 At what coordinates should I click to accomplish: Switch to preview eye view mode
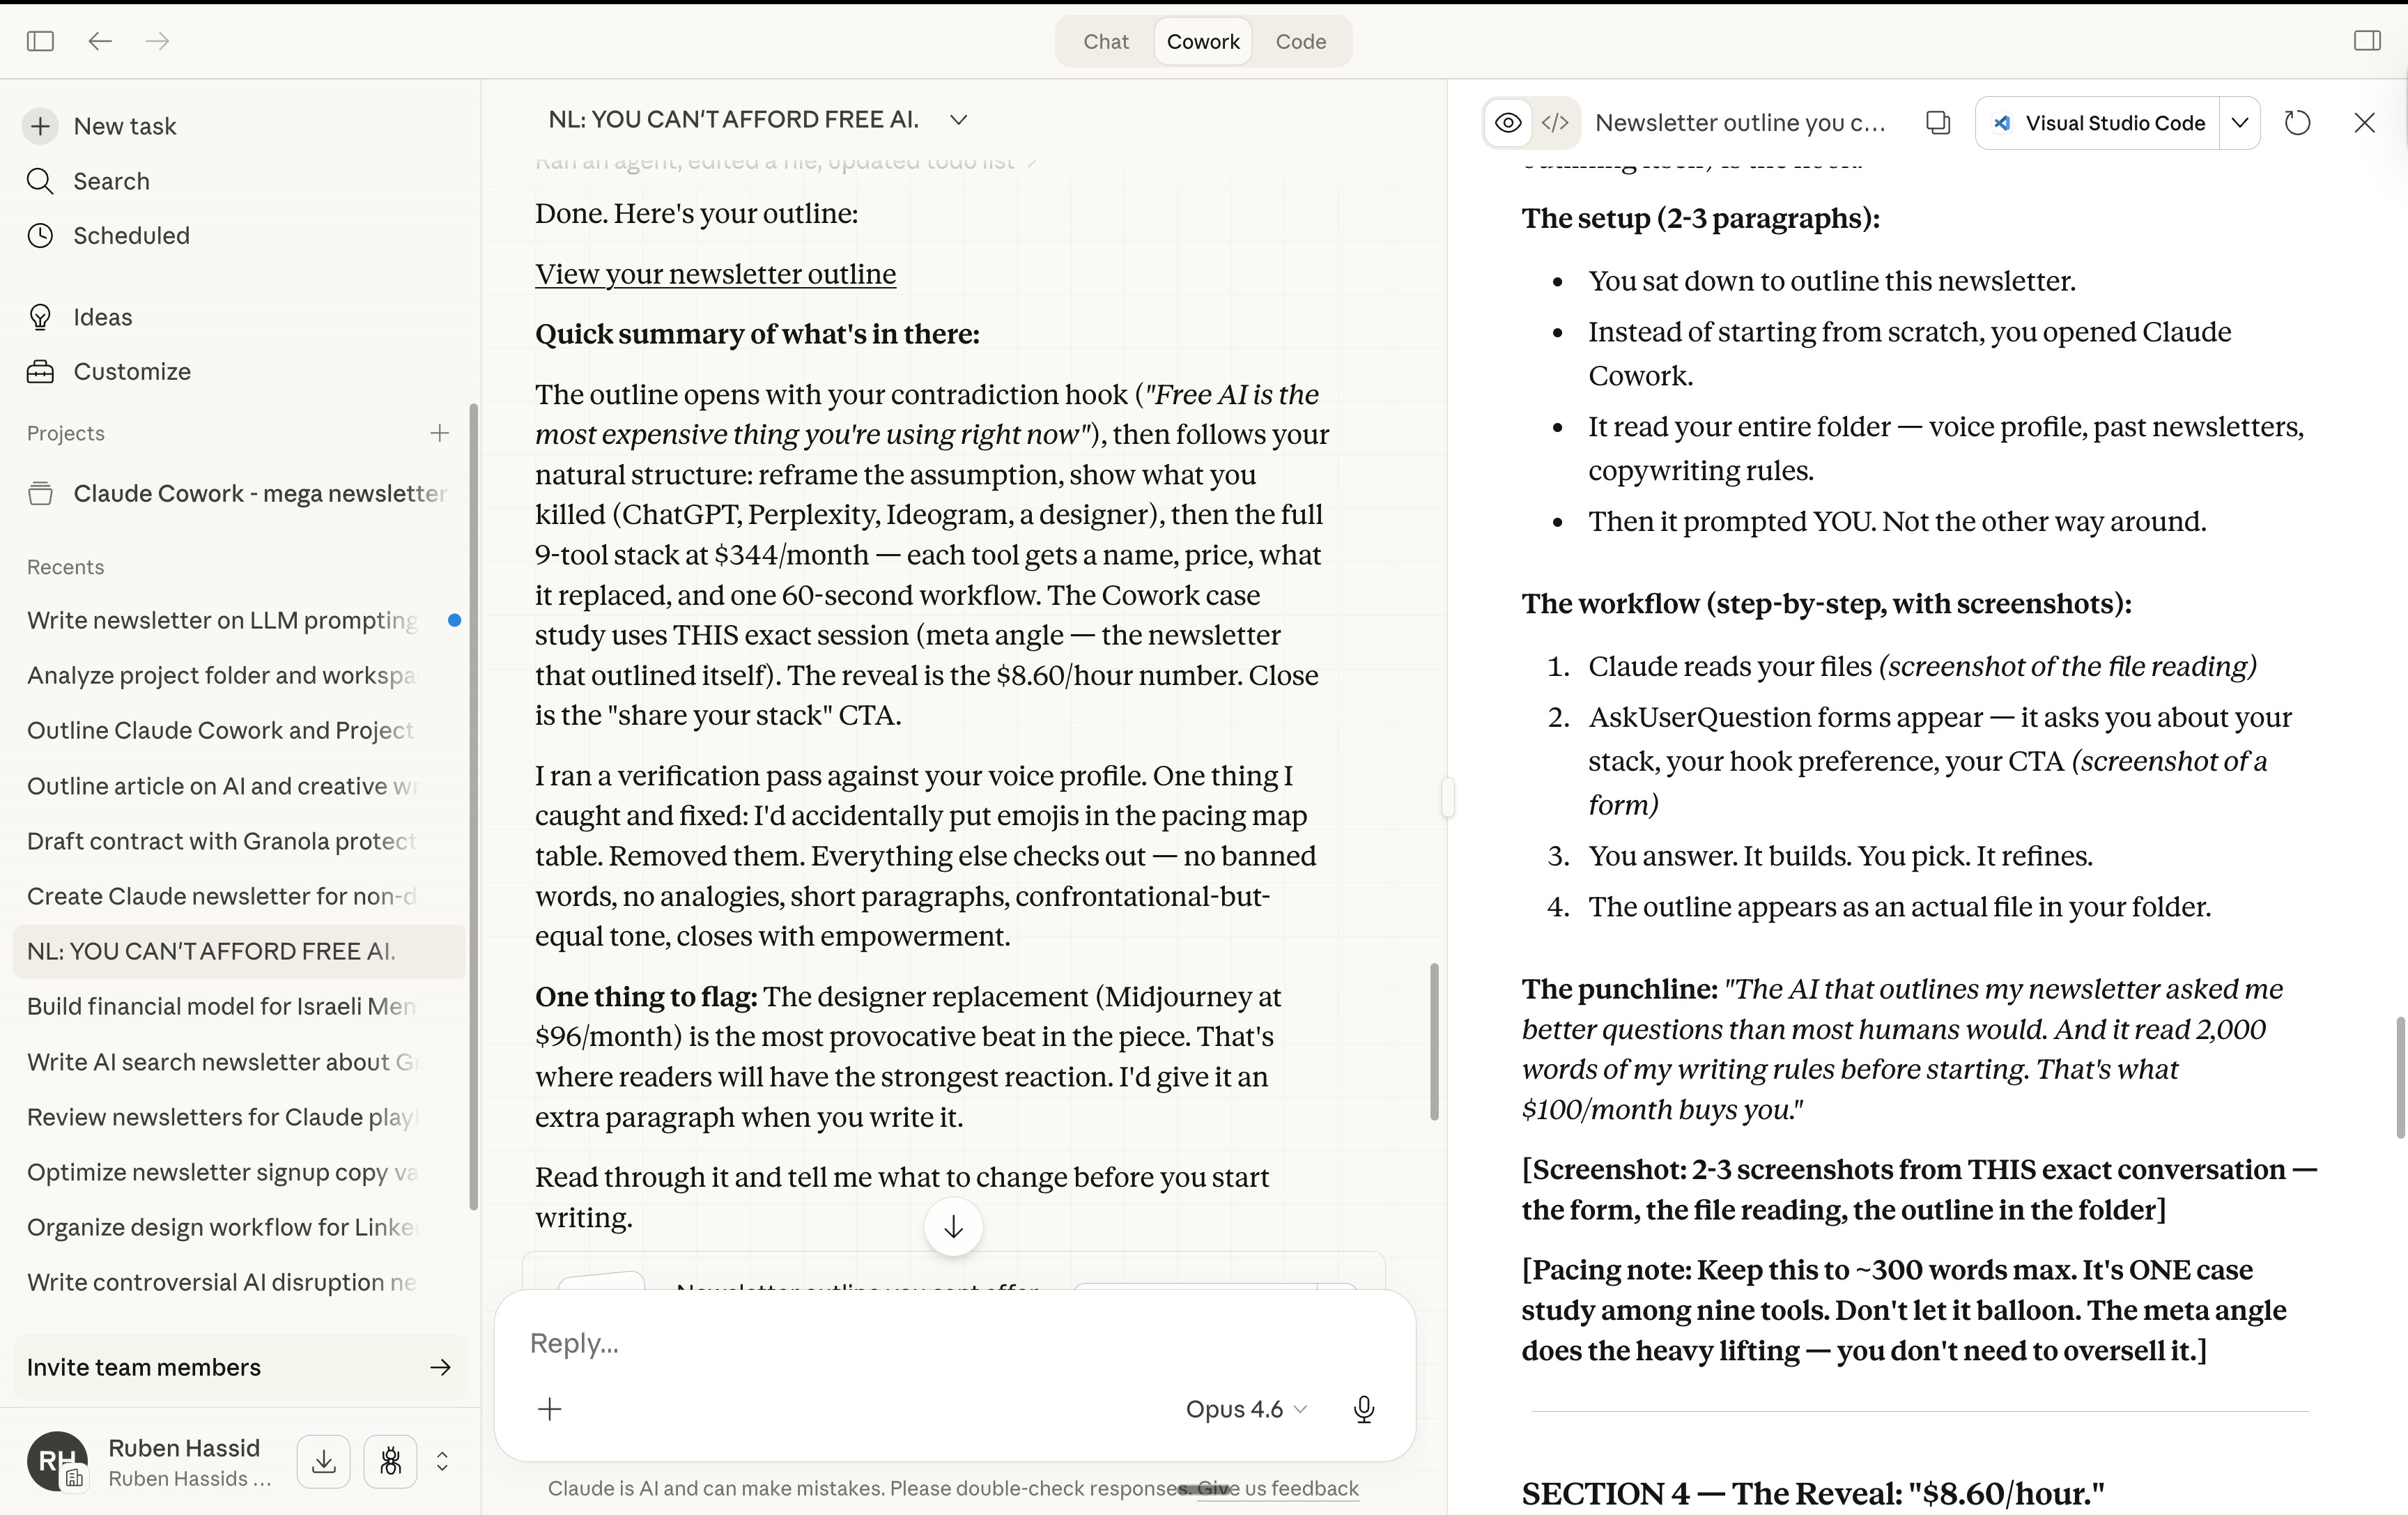click(x=1508, y=123)
